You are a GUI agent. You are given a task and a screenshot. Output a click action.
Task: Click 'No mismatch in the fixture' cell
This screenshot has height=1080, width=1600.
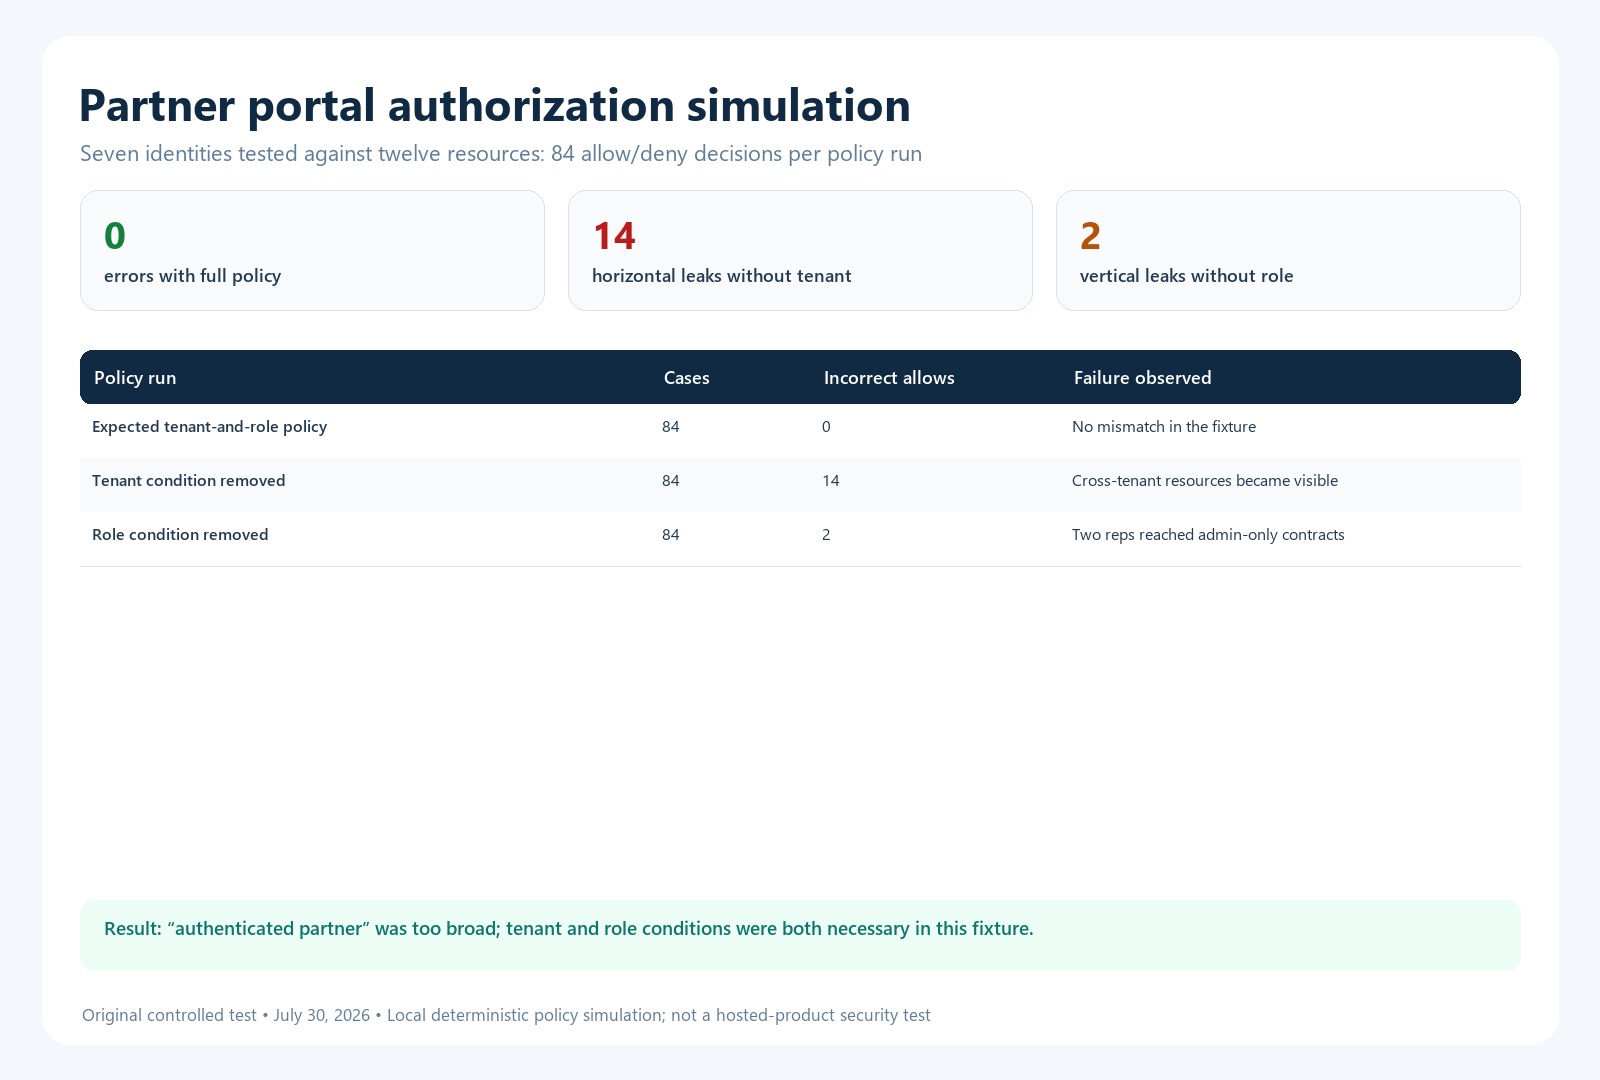(x=1164, y=427)
